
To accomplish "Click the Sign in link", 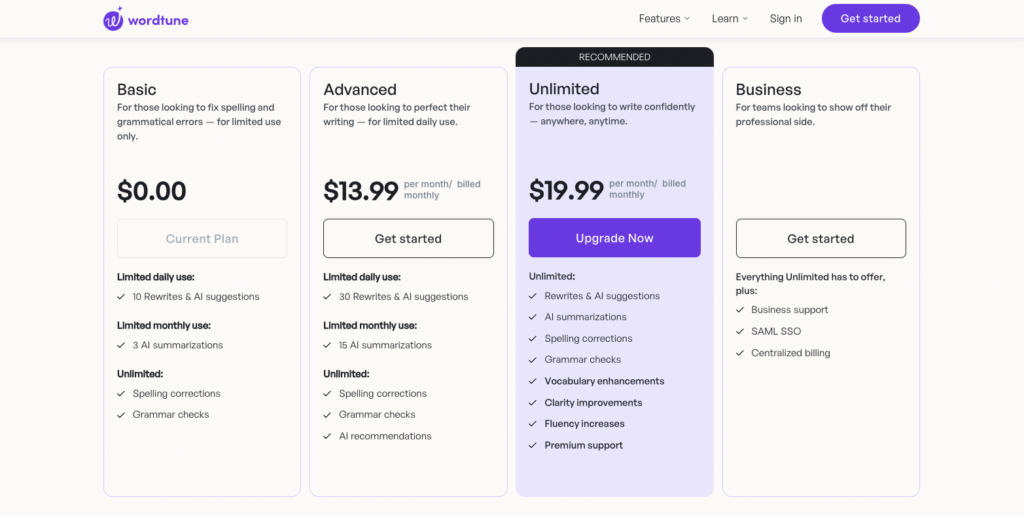I will (x=786, y=18).
